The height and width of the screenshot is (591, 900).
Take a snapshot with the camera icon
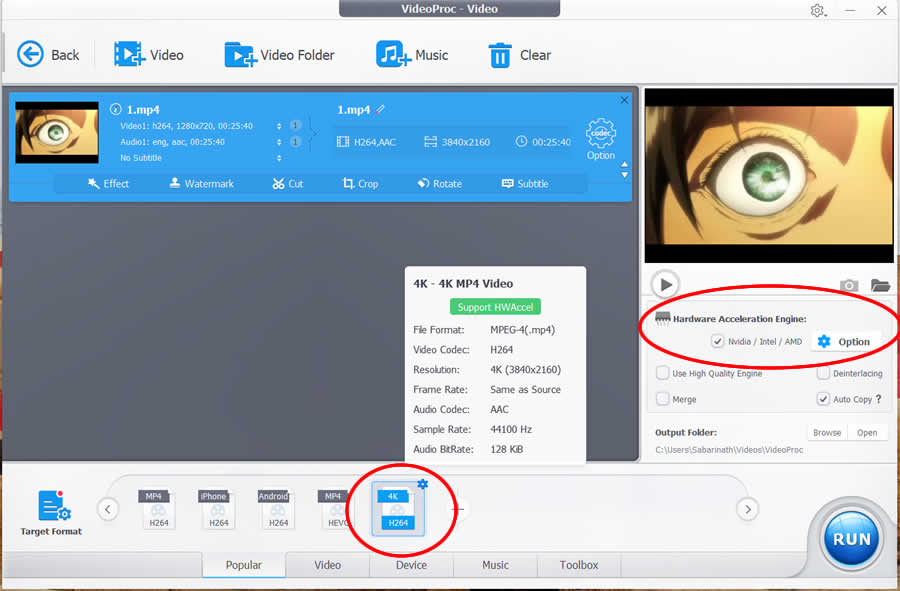(849, 285)
